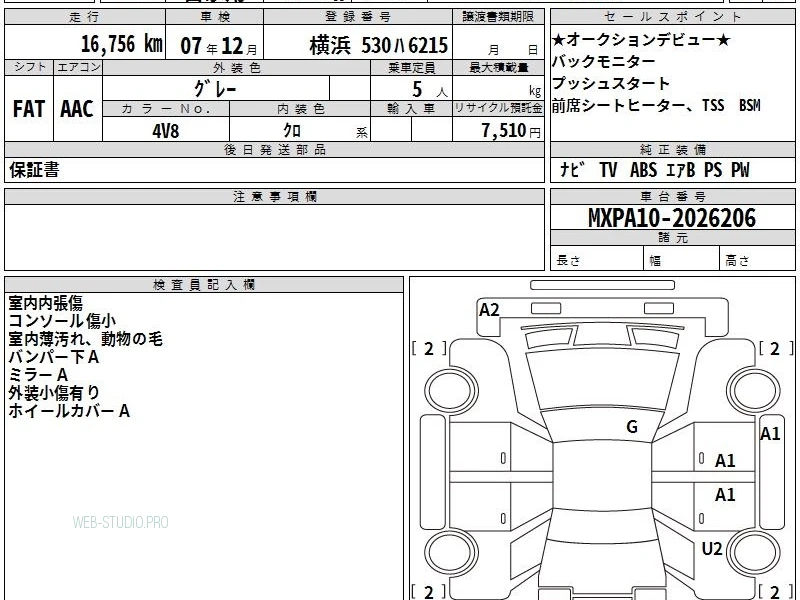
Task: Click the A2 damage mark on diagram
Action: [489, 310]
